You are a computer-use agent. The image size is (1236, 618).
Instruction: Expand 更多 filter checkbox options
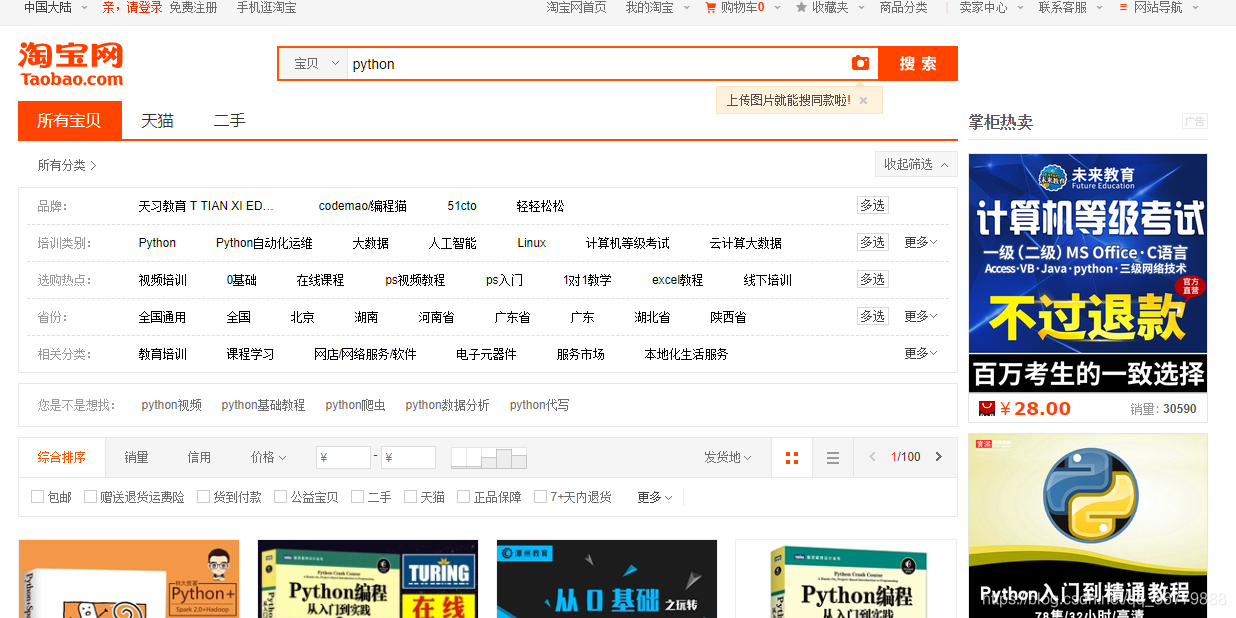(655, 497)
